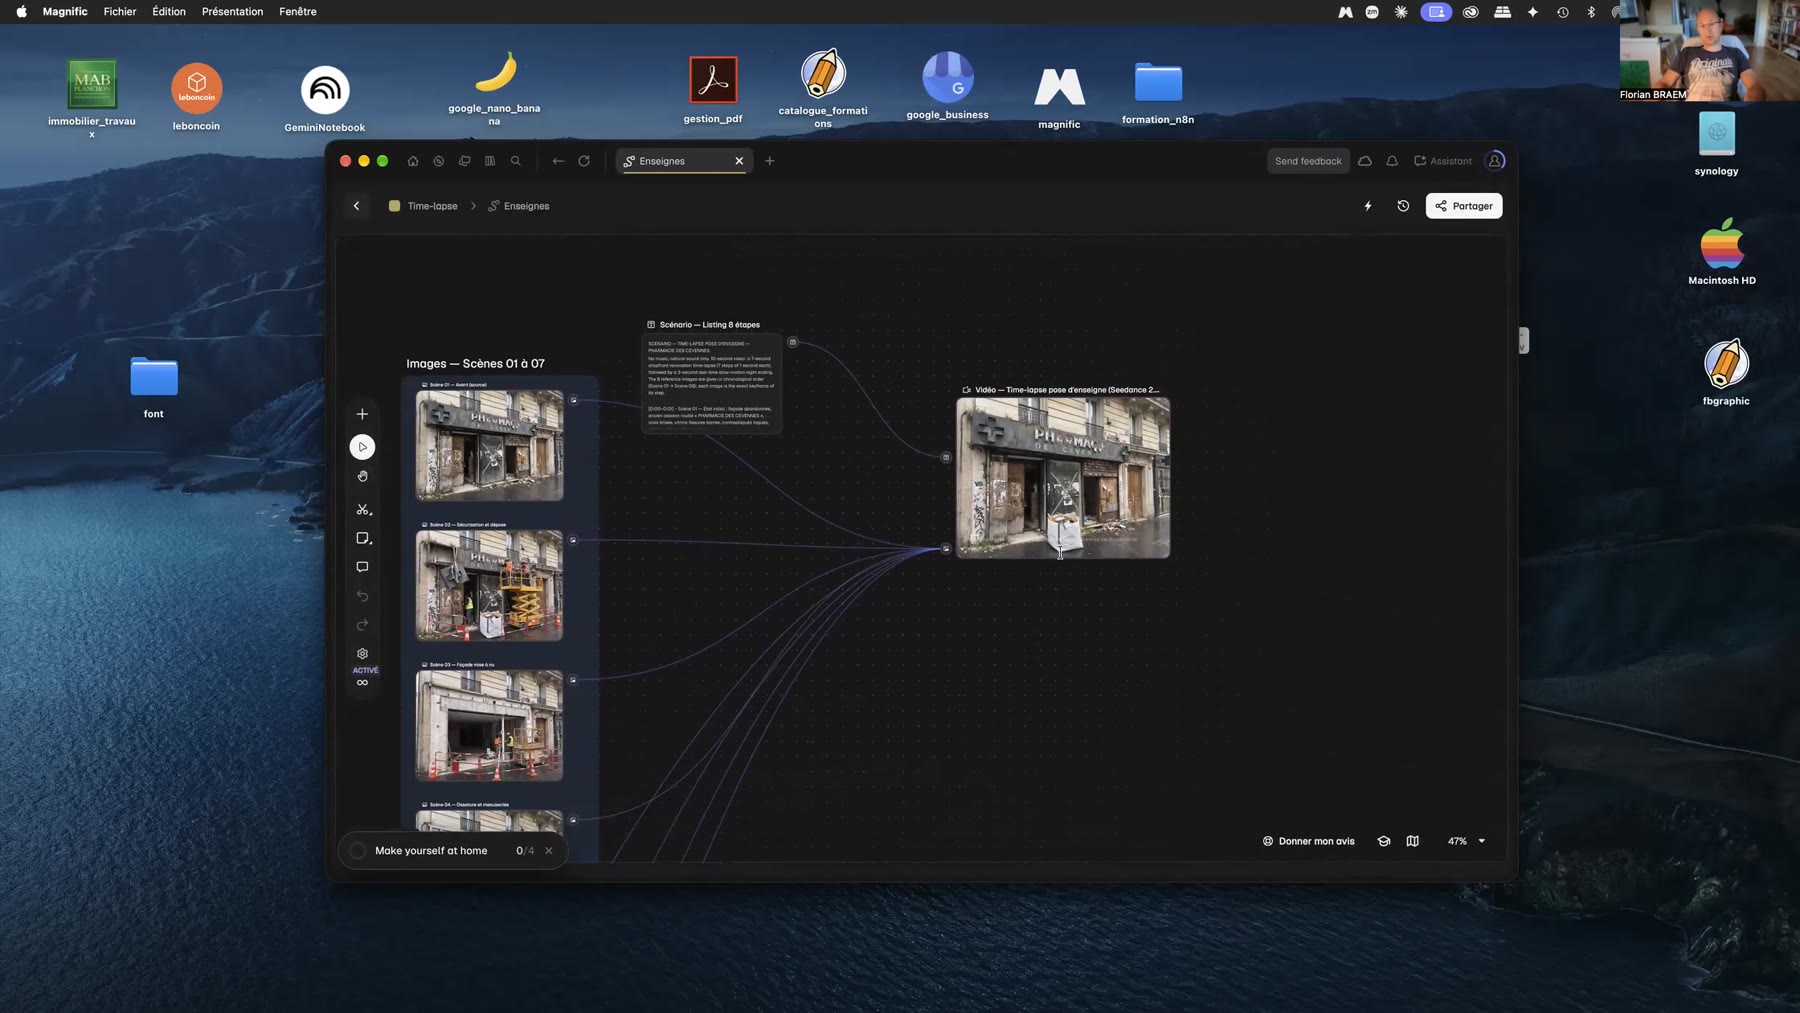
Task: Click Donner mon avis link
Action: [x=1308, y=841]
